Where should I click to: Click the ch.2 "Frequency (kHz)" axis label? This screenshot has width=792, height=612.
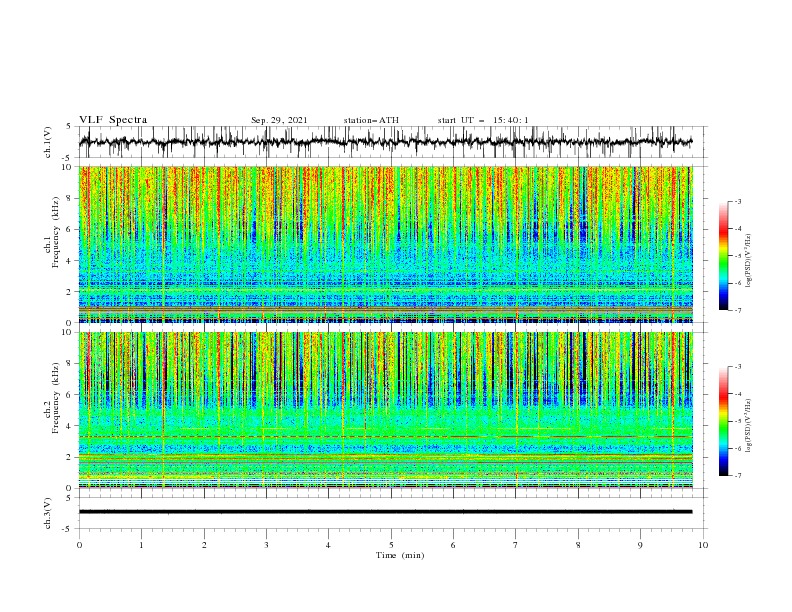point(56,397)
